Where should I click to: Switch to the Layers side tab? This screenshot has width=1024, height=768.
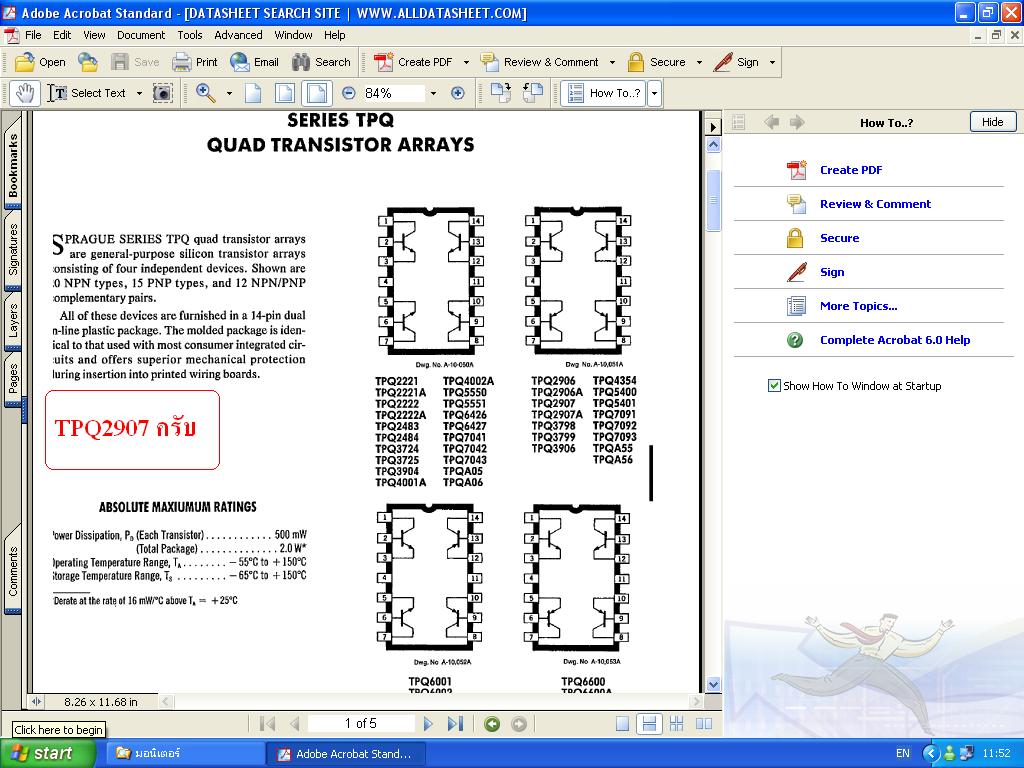(x=13, y=321)
